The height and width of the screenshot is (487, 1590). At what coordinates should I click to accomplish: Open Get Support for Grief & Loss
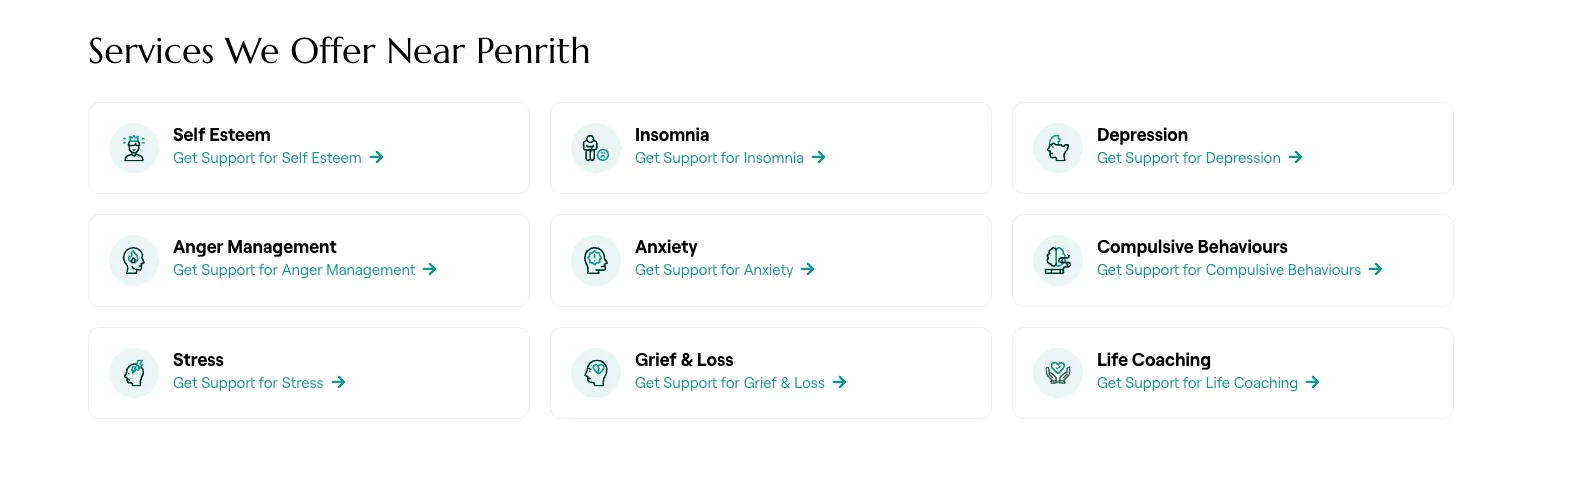tap(740, 383)
